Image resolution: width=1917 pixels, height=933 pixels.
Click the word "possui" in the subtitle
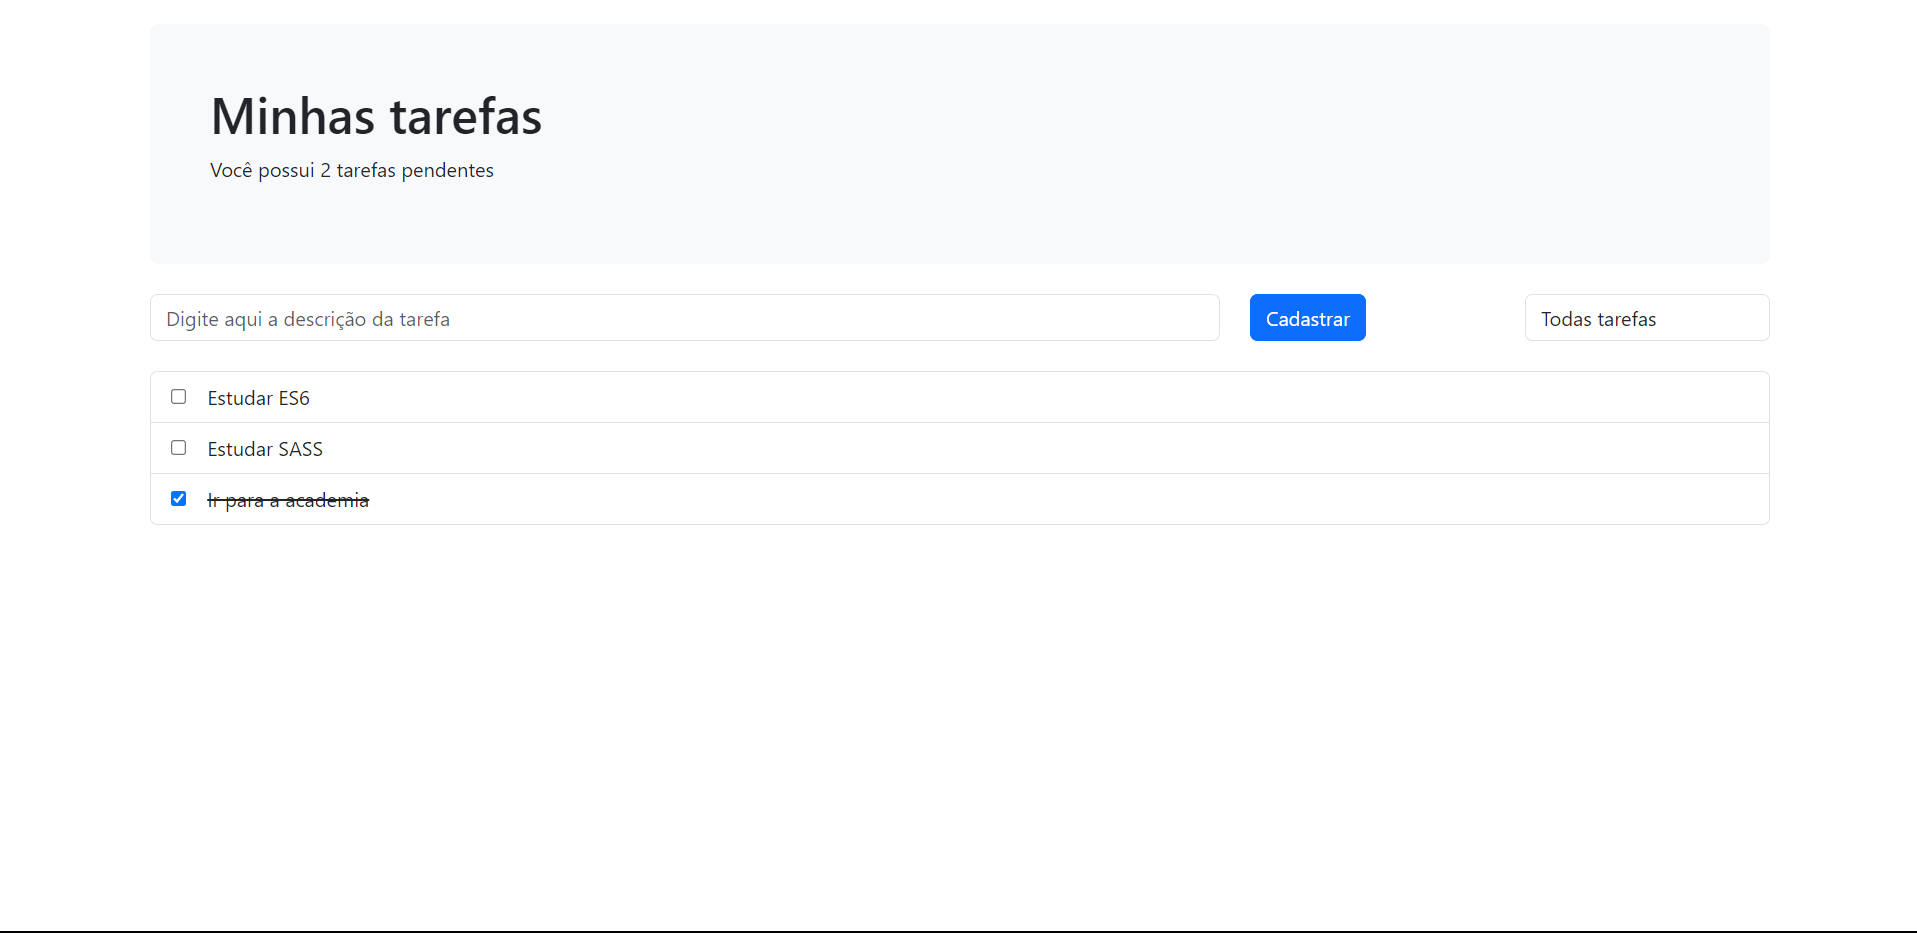pos(286,171)
